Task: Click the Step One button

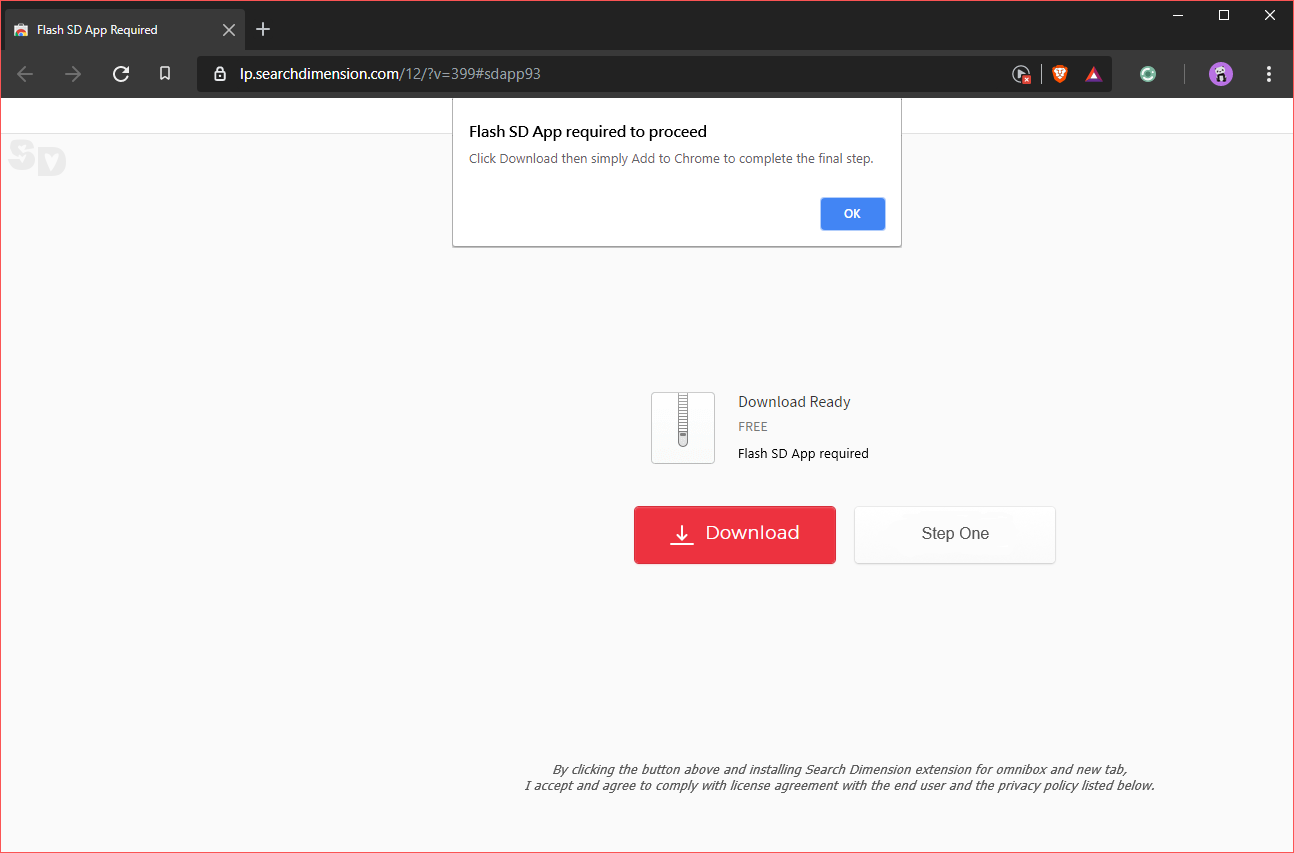Action: [955, 534]
